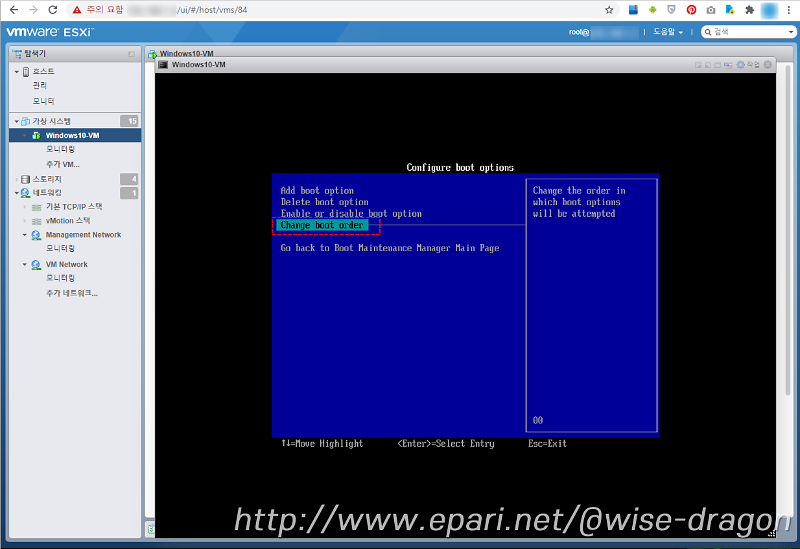Click the Management Network globe icon

click(36, 235)
